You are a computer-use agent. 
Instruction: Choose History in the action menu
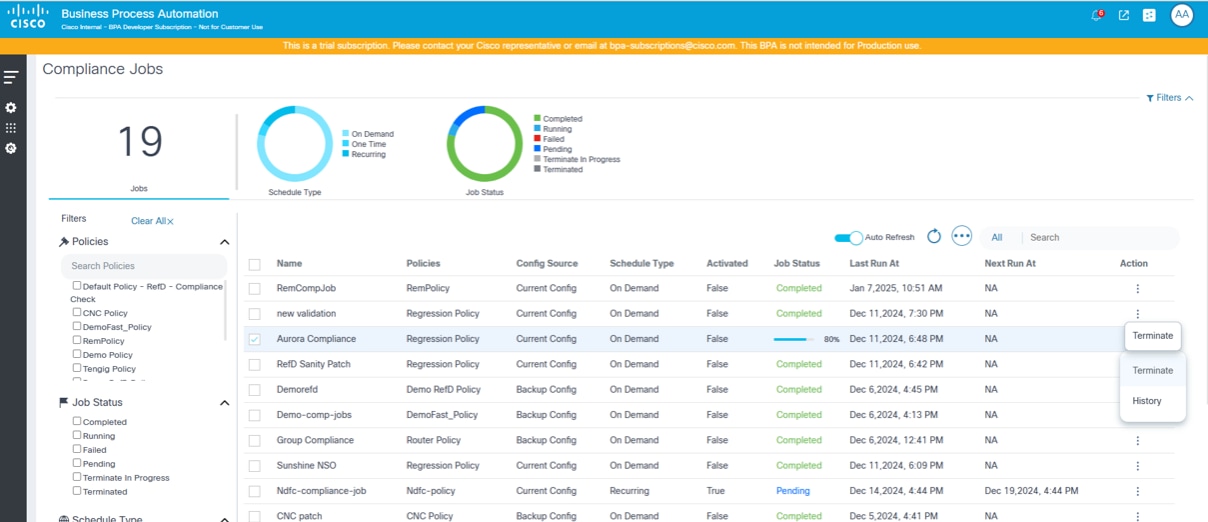(x=1147, y=401)
